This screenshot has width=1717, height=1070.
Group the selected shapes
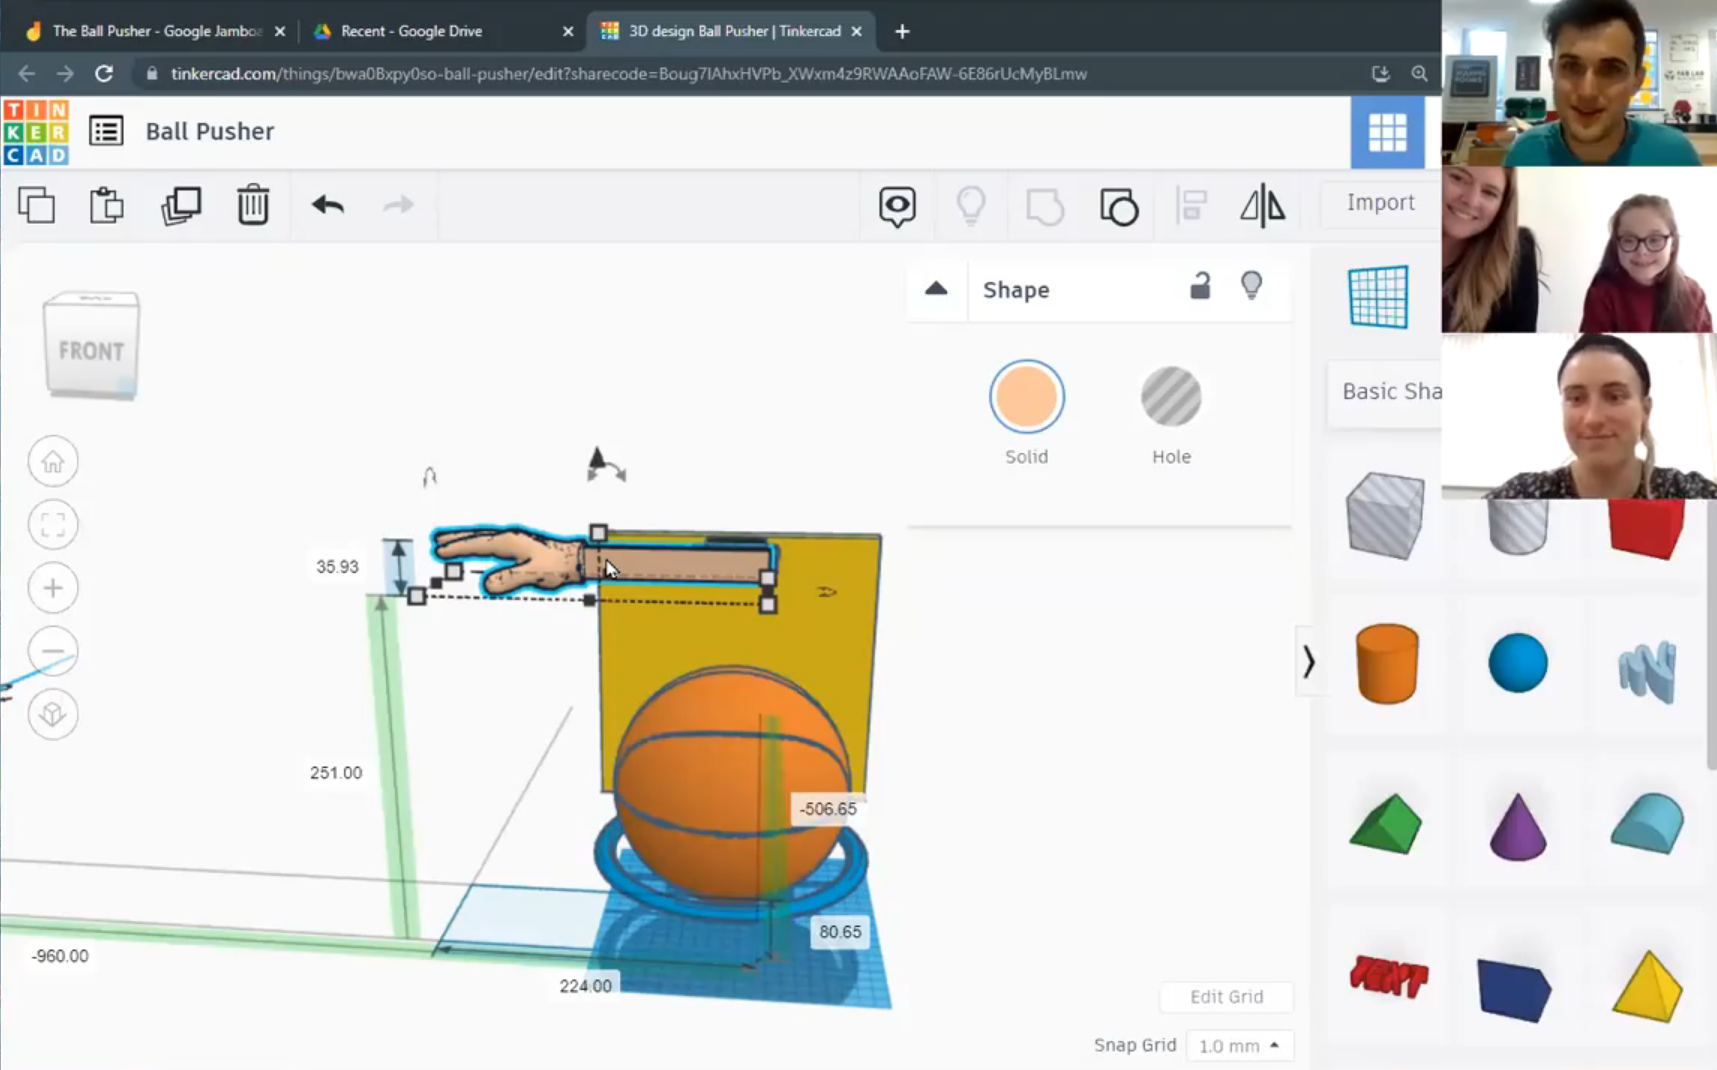click(x=1119, y=206)
